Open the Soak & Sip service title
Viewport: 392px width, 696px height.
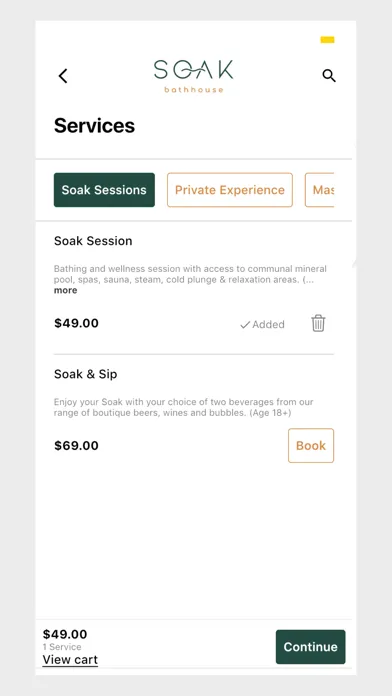click(86, 374)
